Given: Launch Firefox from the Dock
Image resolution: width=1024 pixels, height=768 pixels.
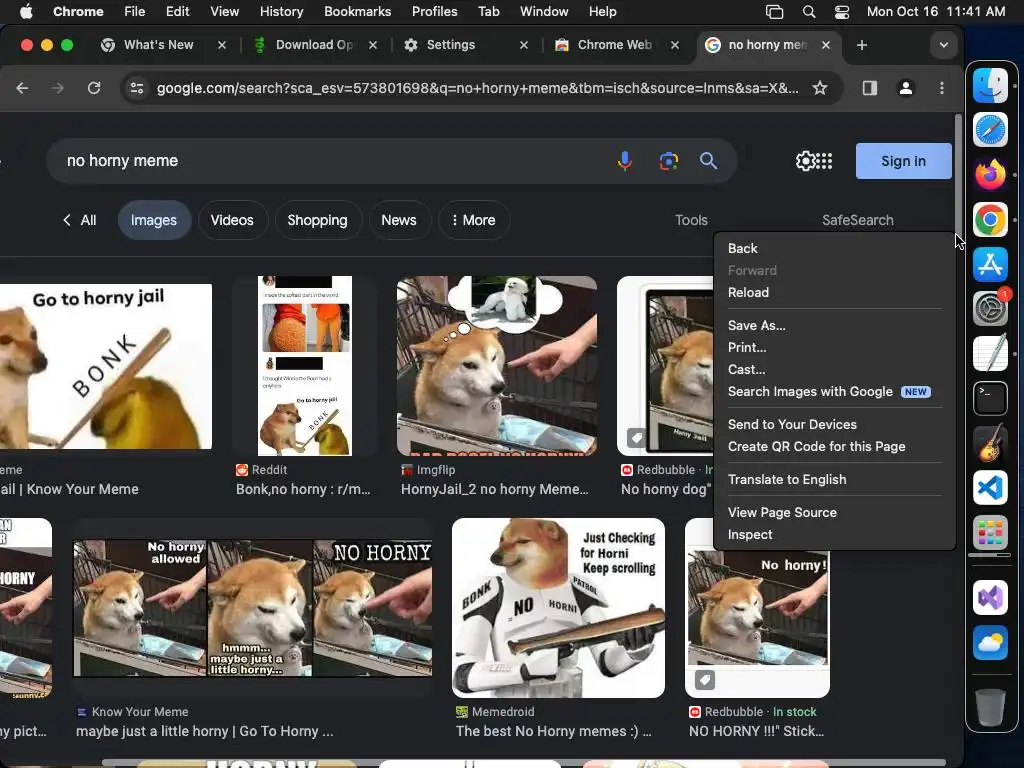Looking at the screenshot, I should point(991,174).
